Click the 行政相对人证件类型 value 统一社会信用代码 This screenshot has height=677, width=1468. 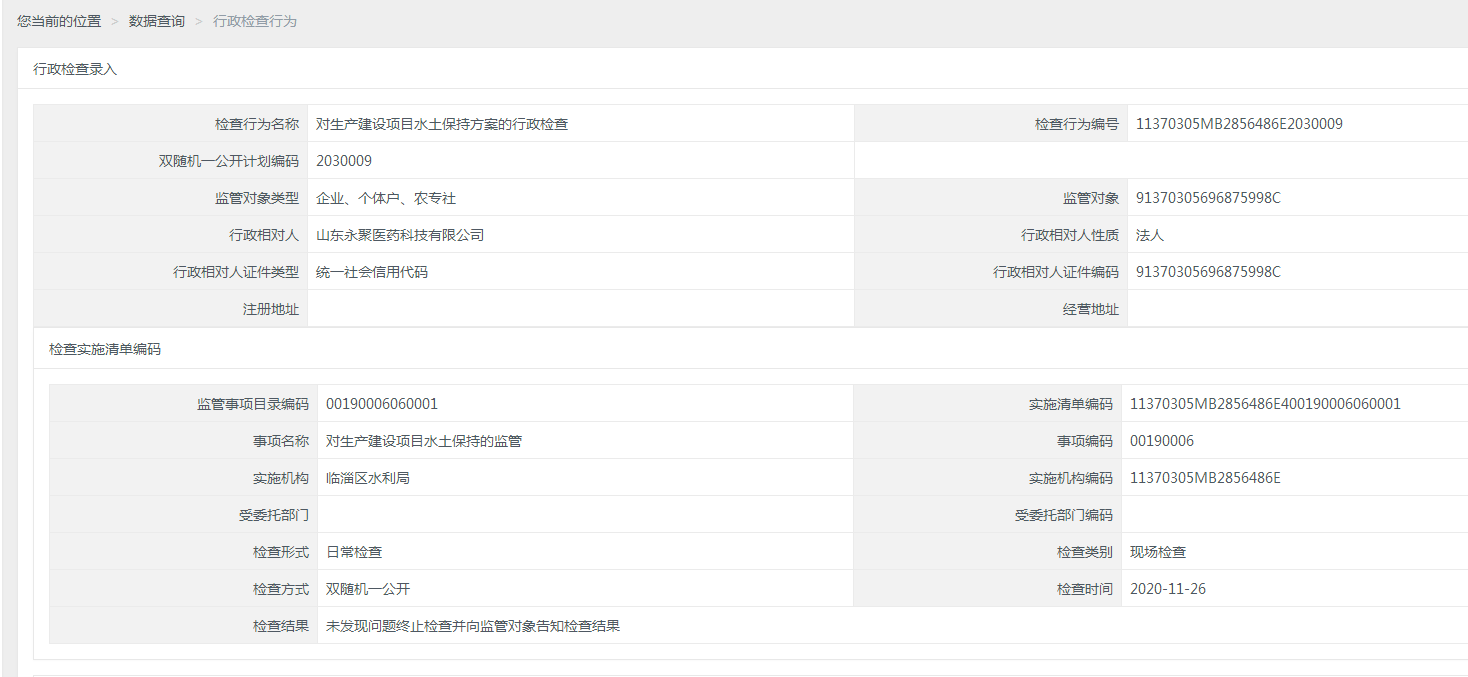372,272
